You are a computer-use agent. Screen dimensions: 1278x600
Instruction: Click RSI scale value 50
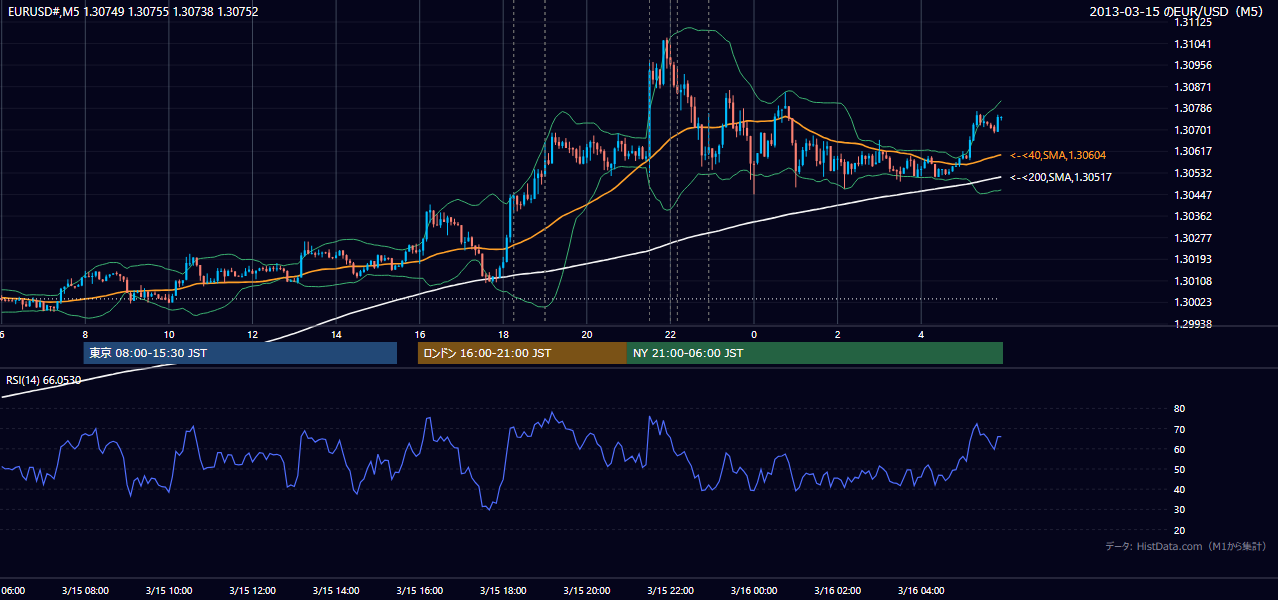click(1179, 469)
